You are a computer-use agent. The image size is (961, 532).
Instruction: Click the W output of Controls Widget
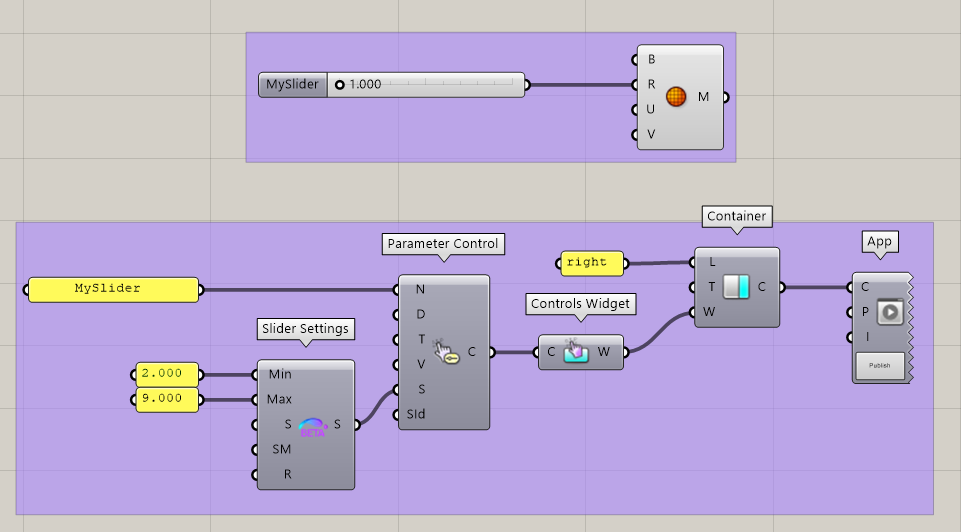[x=604, y=352]
